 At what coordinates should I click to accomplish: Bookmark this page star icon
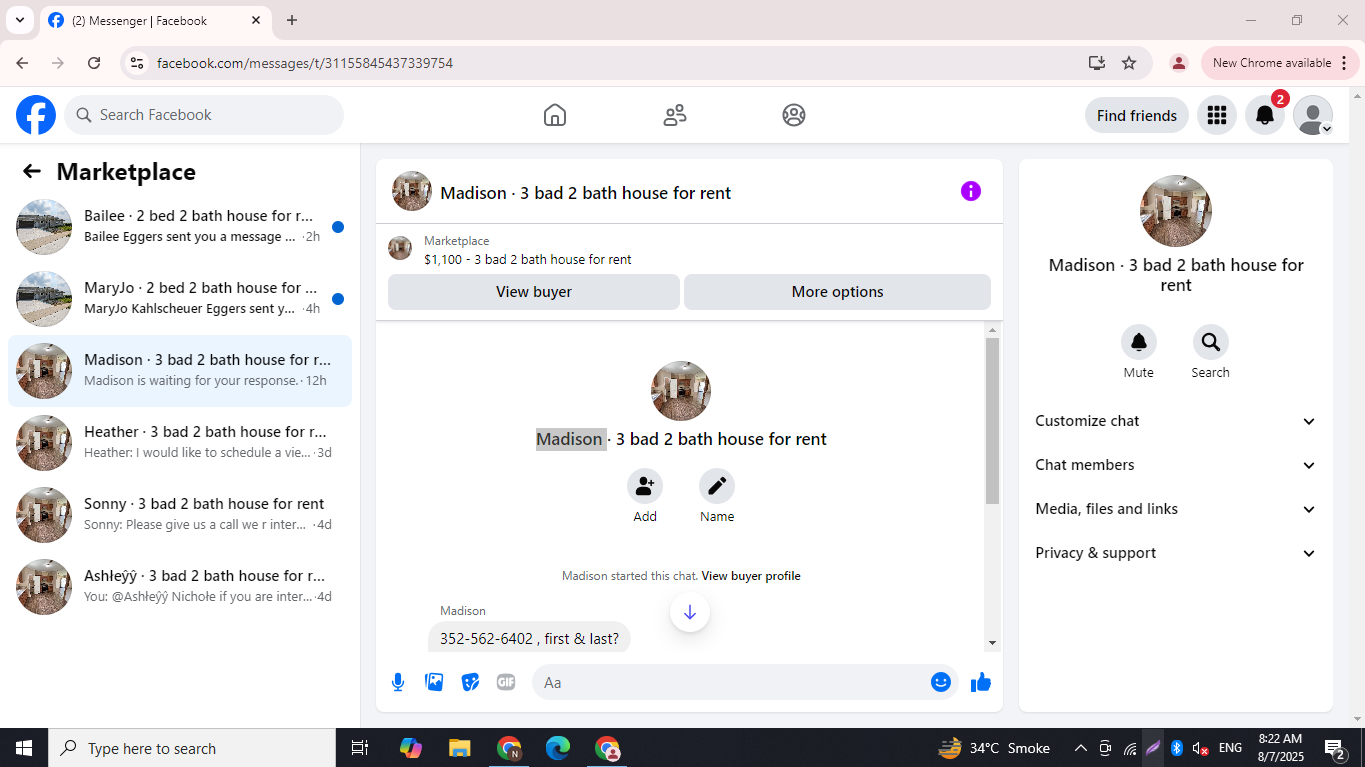1129,63
